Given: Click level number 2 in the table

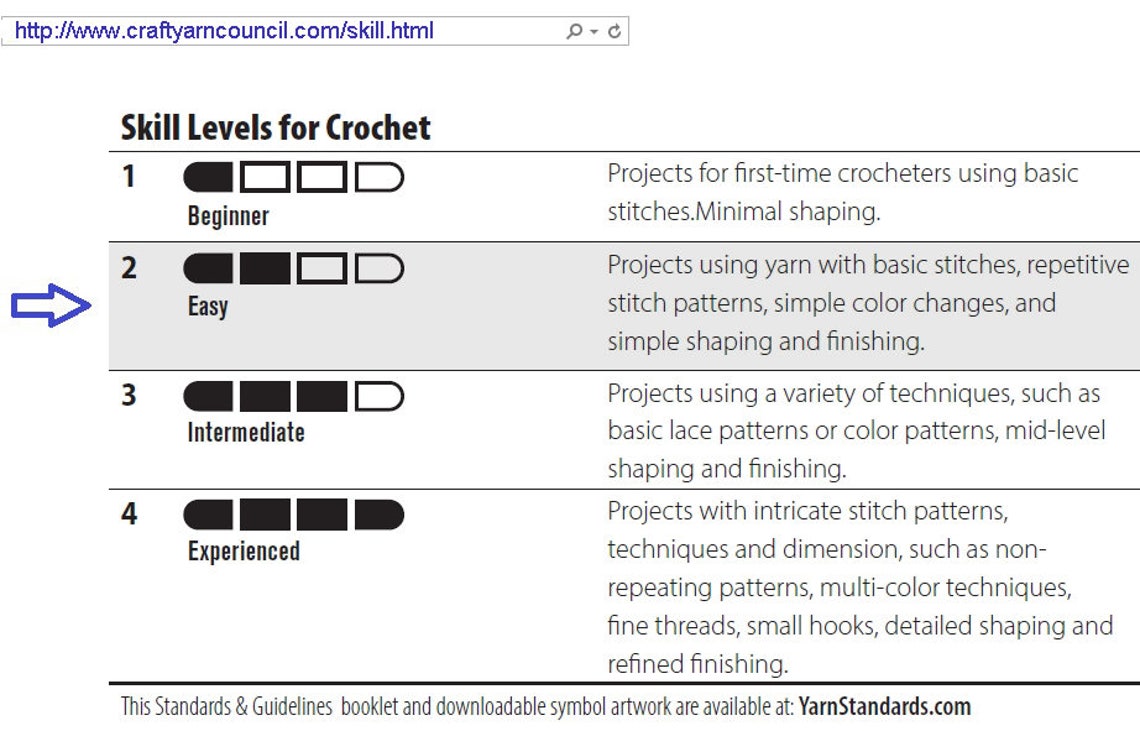Looking at the screenshot, I should [x=129, y=268].
